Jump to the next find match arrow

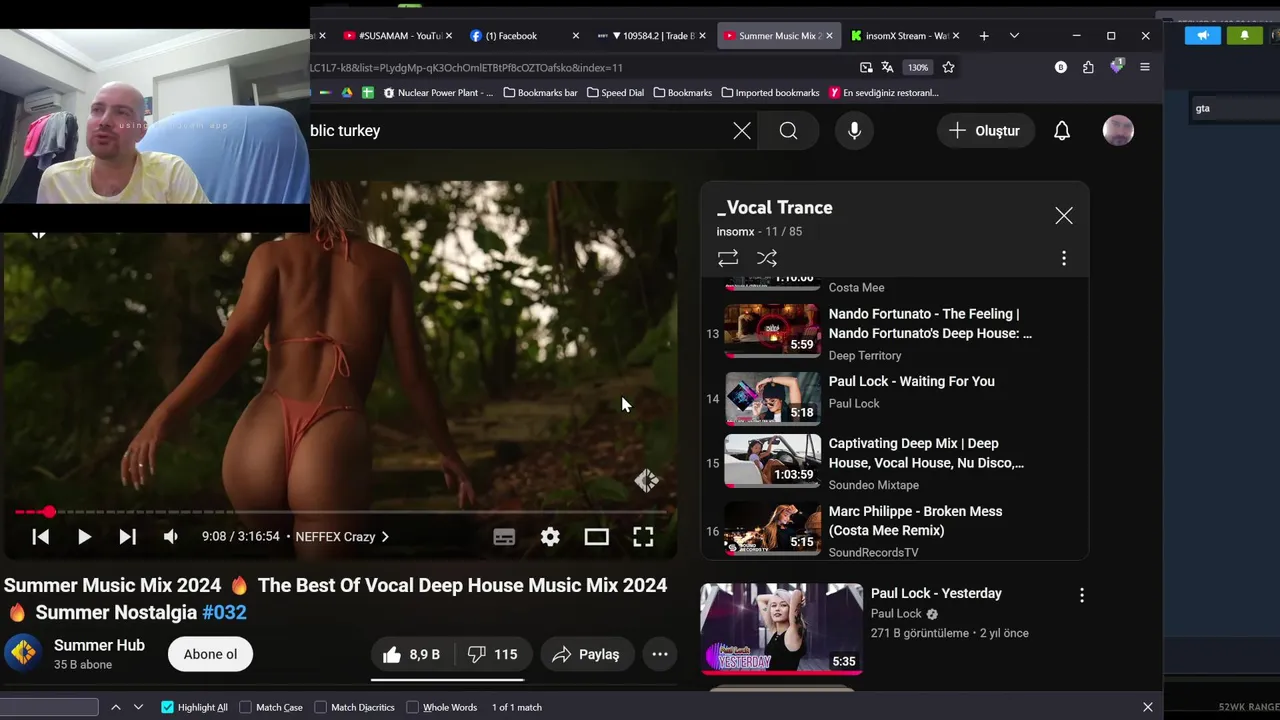click(x=138, y=707)
